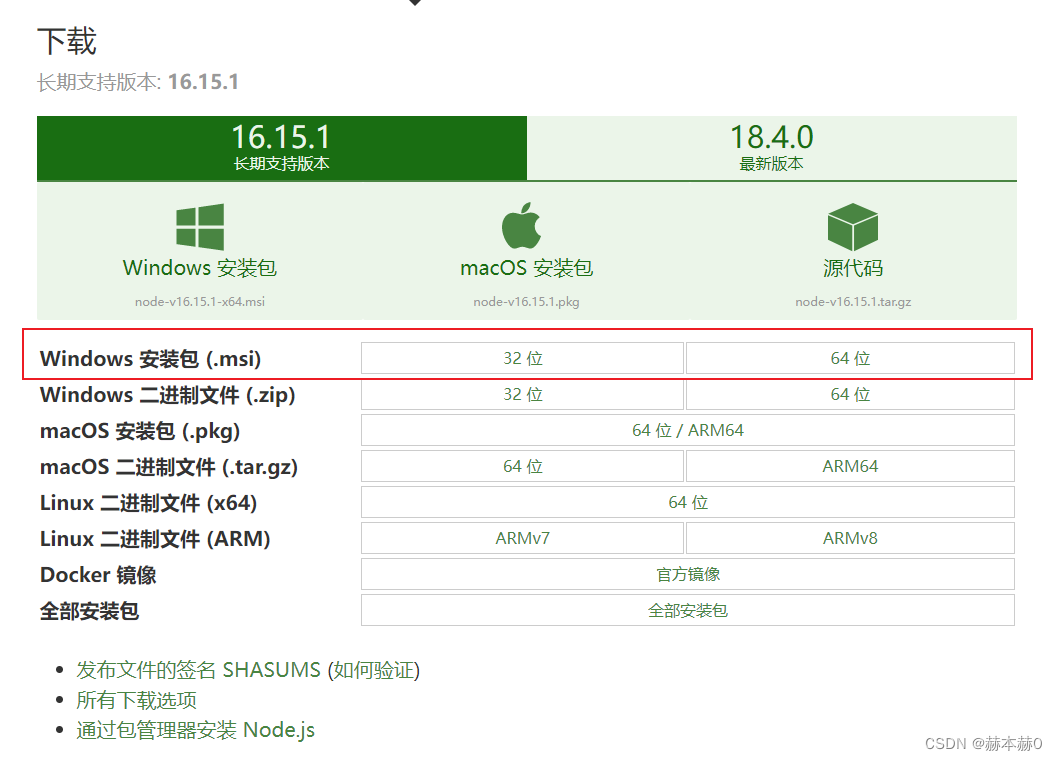
Task: Click node-v16.15.1.tar.gz file name
Action: coord(853,301)
